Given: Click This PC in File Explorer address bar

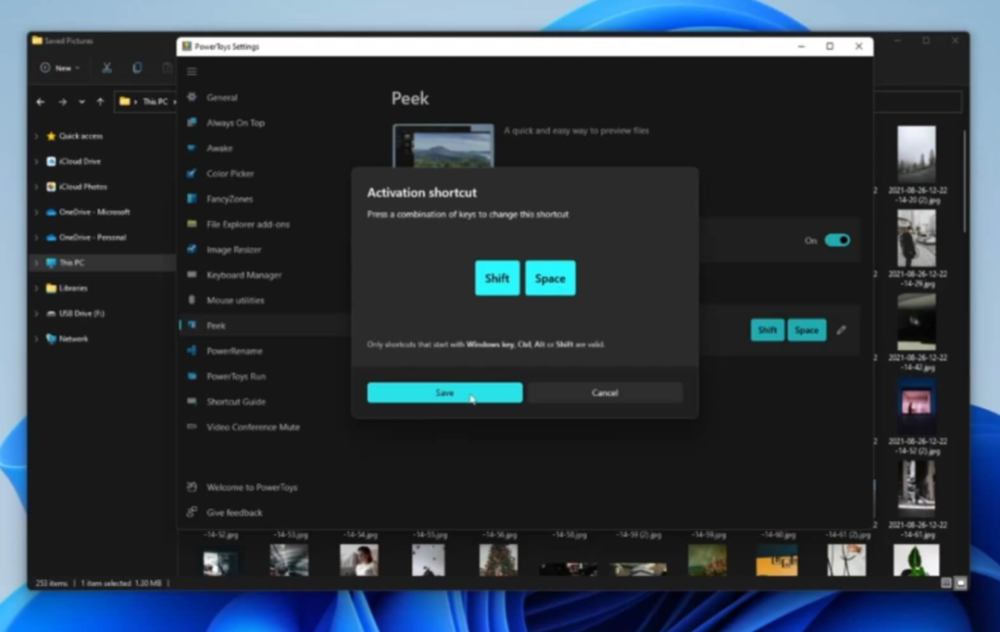Looking at the screenshot, I should click(x=155, y=101).
